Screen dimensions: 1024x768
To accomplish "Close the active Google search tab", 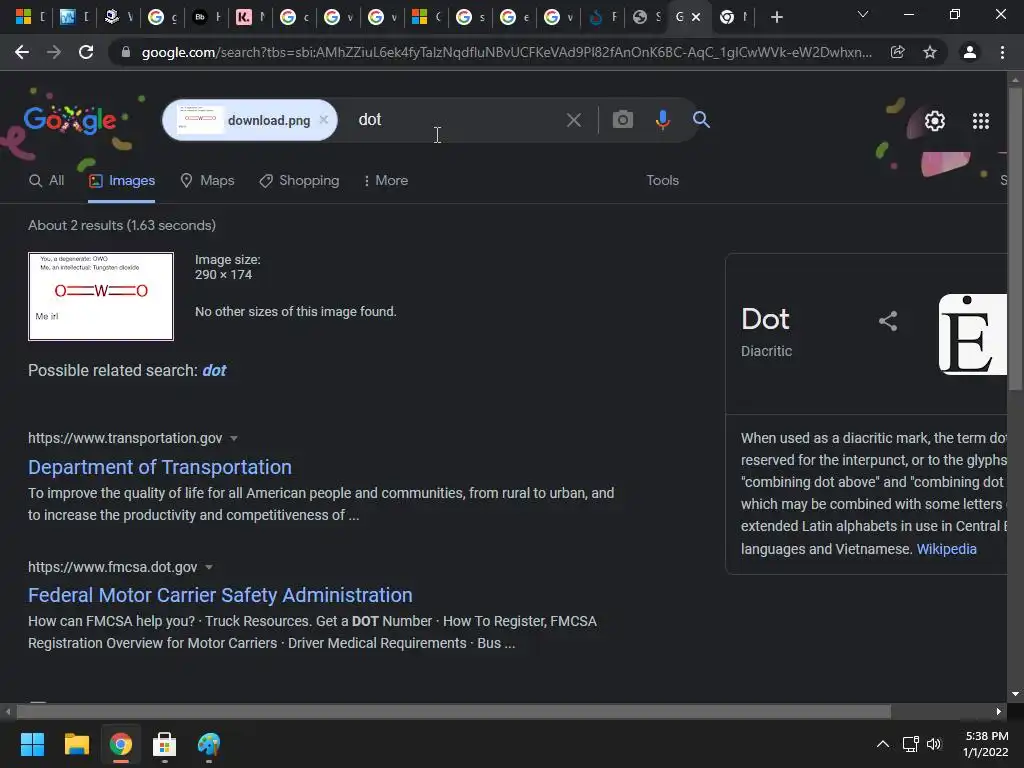I will pos(696,17).
